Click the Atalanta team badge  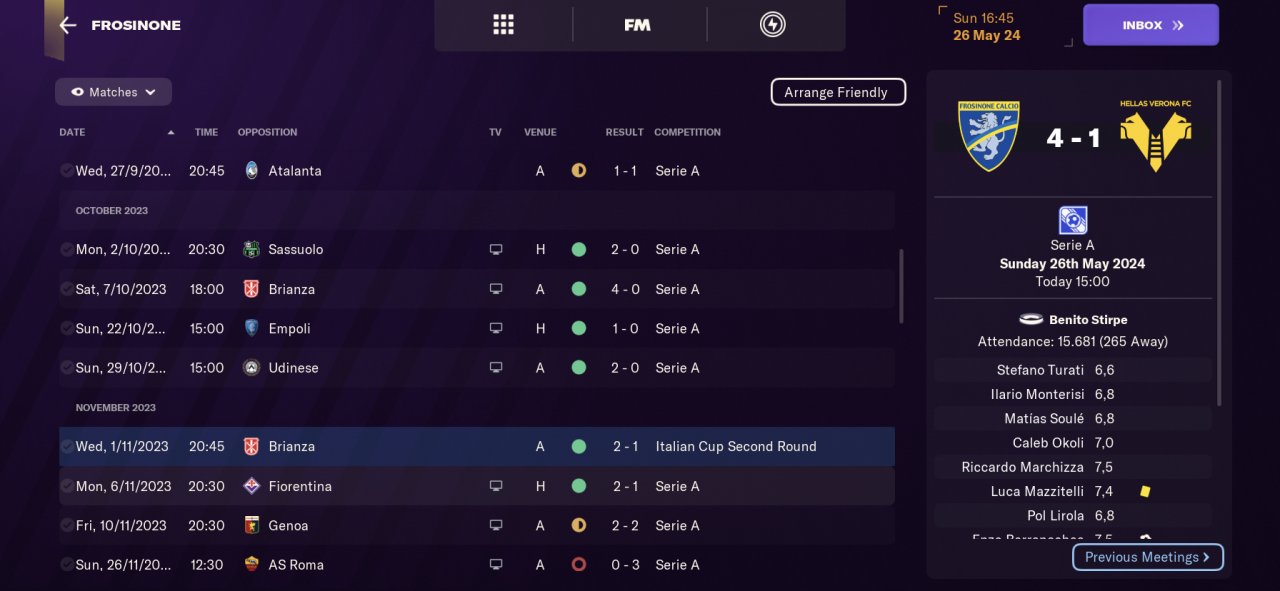coord(251,171)
